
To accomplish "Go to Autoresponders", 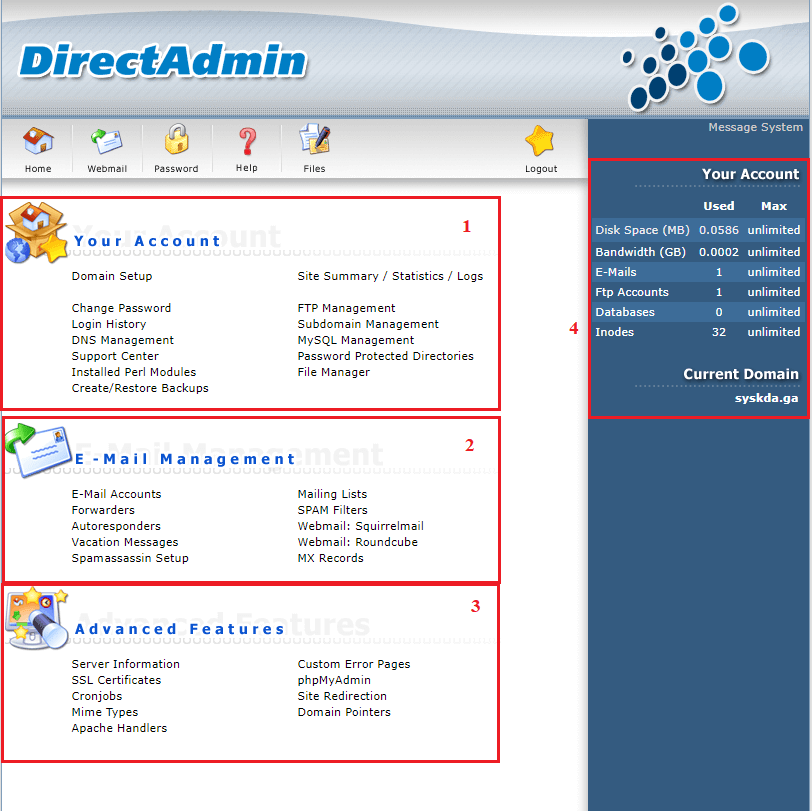I will point(116,526).
